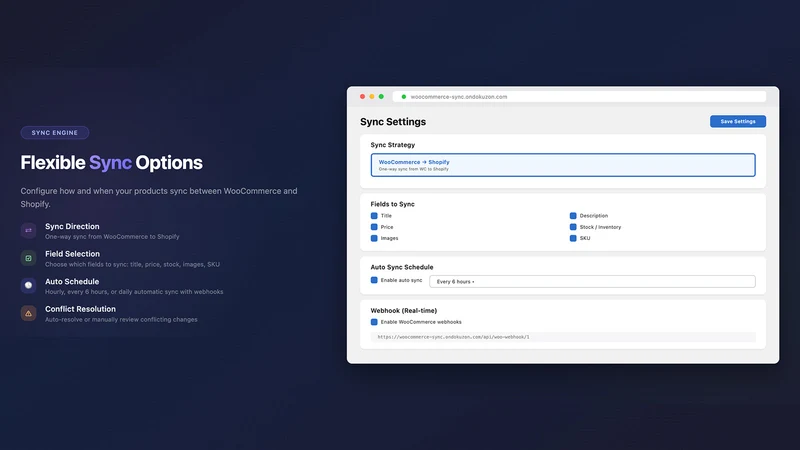Toggle the SKU field checkbox
Viewport: 800px width, 450px height.
tap(573, 238)
